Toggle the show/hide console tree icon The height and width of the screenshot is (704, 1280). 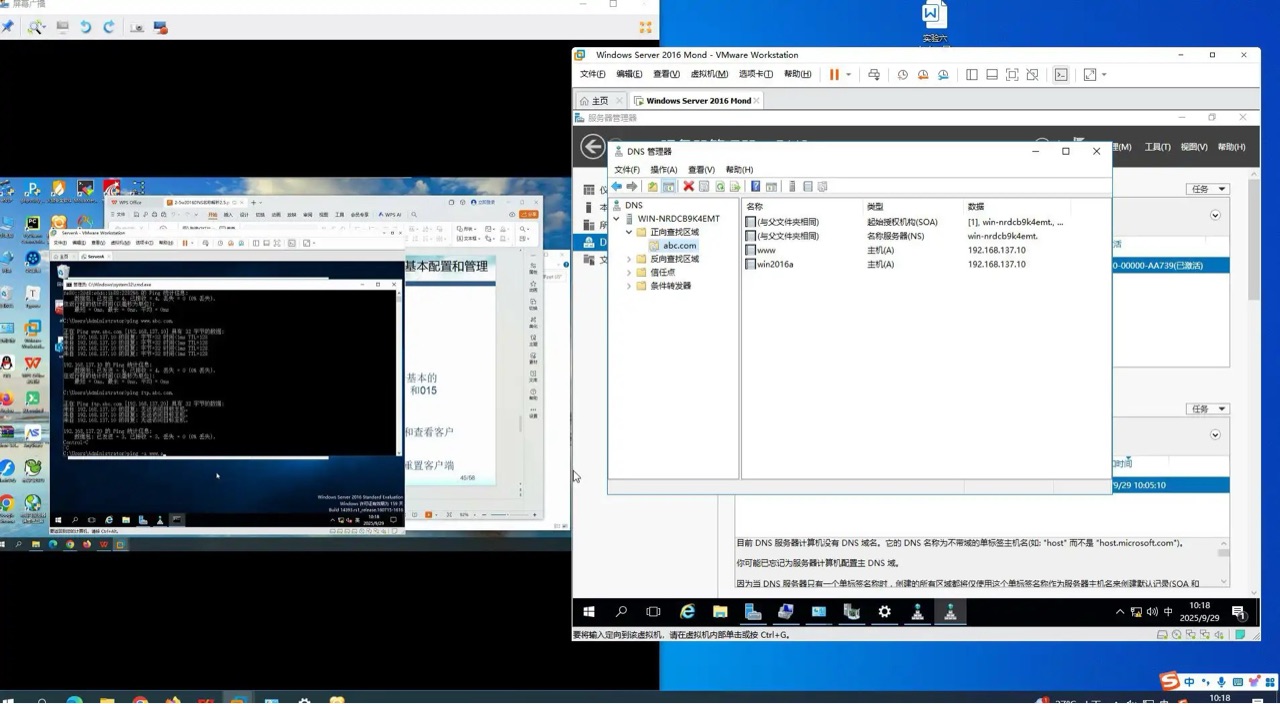(669, 187)
